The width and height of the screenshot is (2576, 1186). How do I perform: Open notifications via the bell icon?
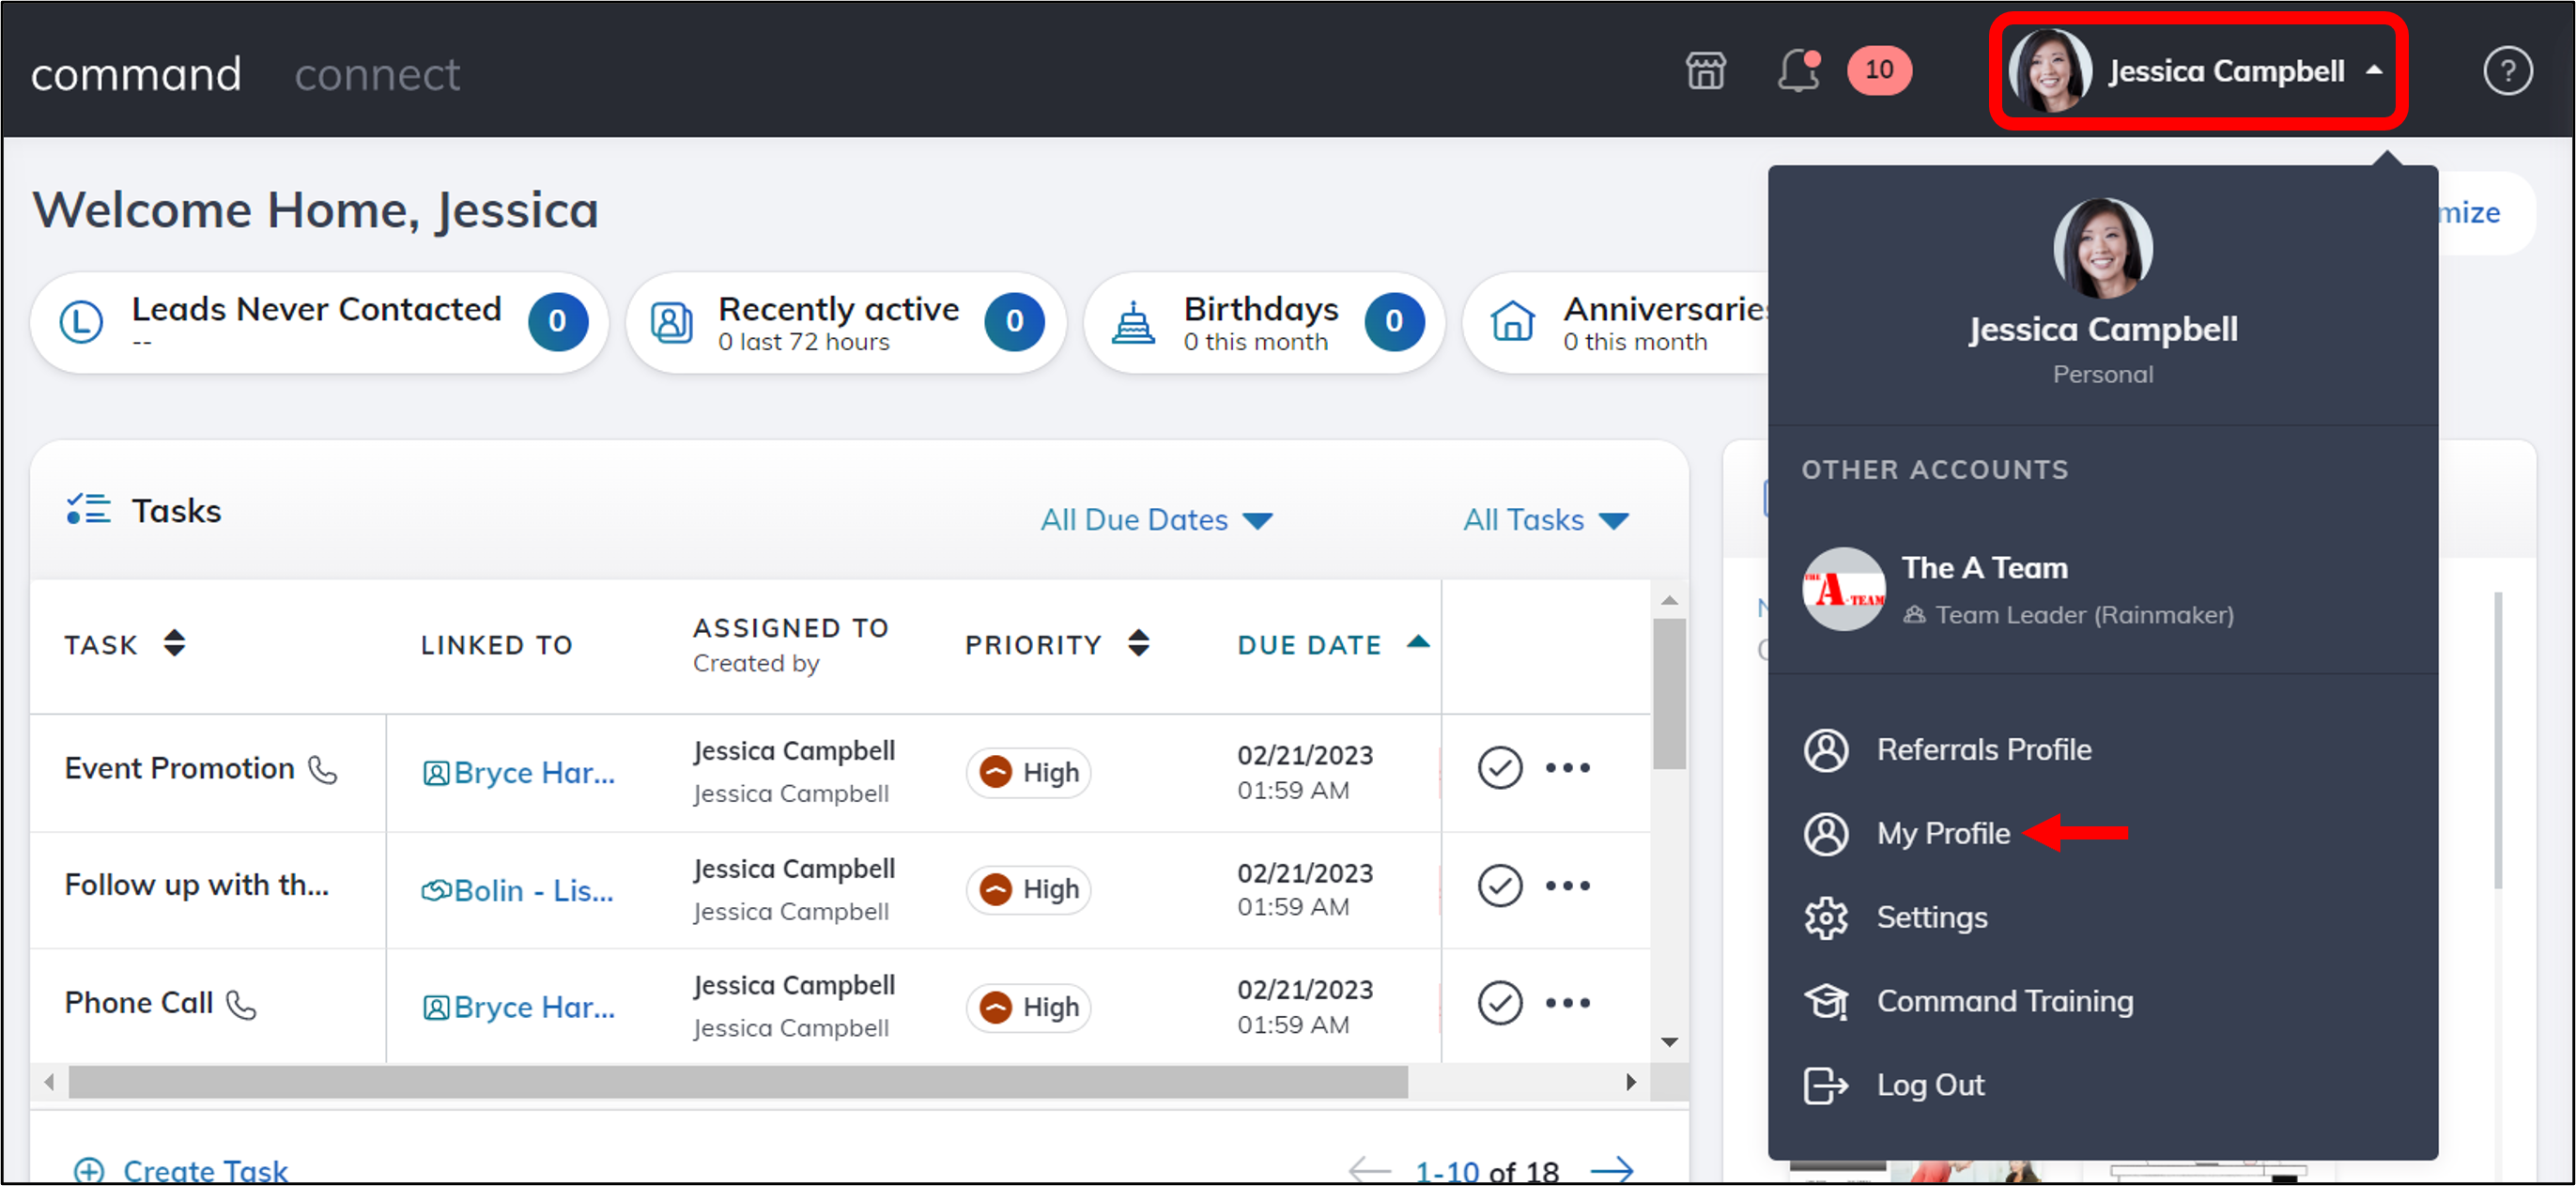point(1797,70)
